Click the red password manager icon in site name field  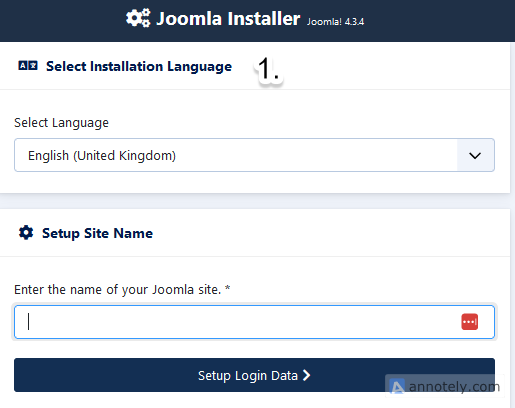pyautogui.click(x=469, y=322)
